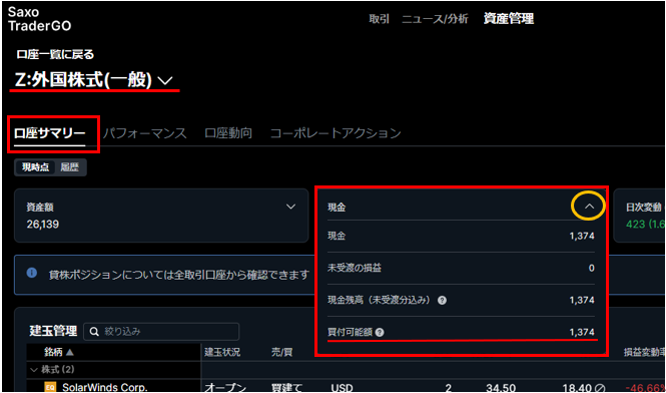Screen dimensions: 666x393
Task: Open the ニュース/分析 menu item
Action: 435,19
